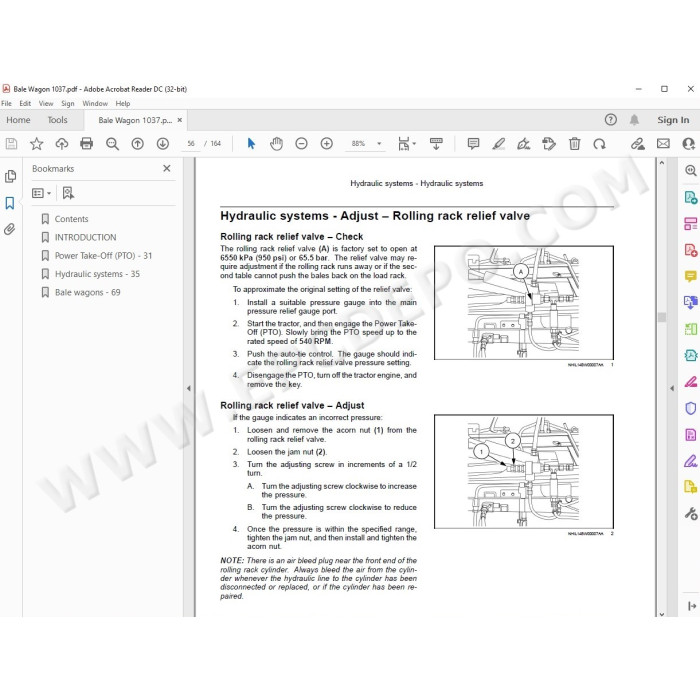This screenshot has height=700, width=700.
Task: Open Help question mark icon
Action: [x=611, y=120]
